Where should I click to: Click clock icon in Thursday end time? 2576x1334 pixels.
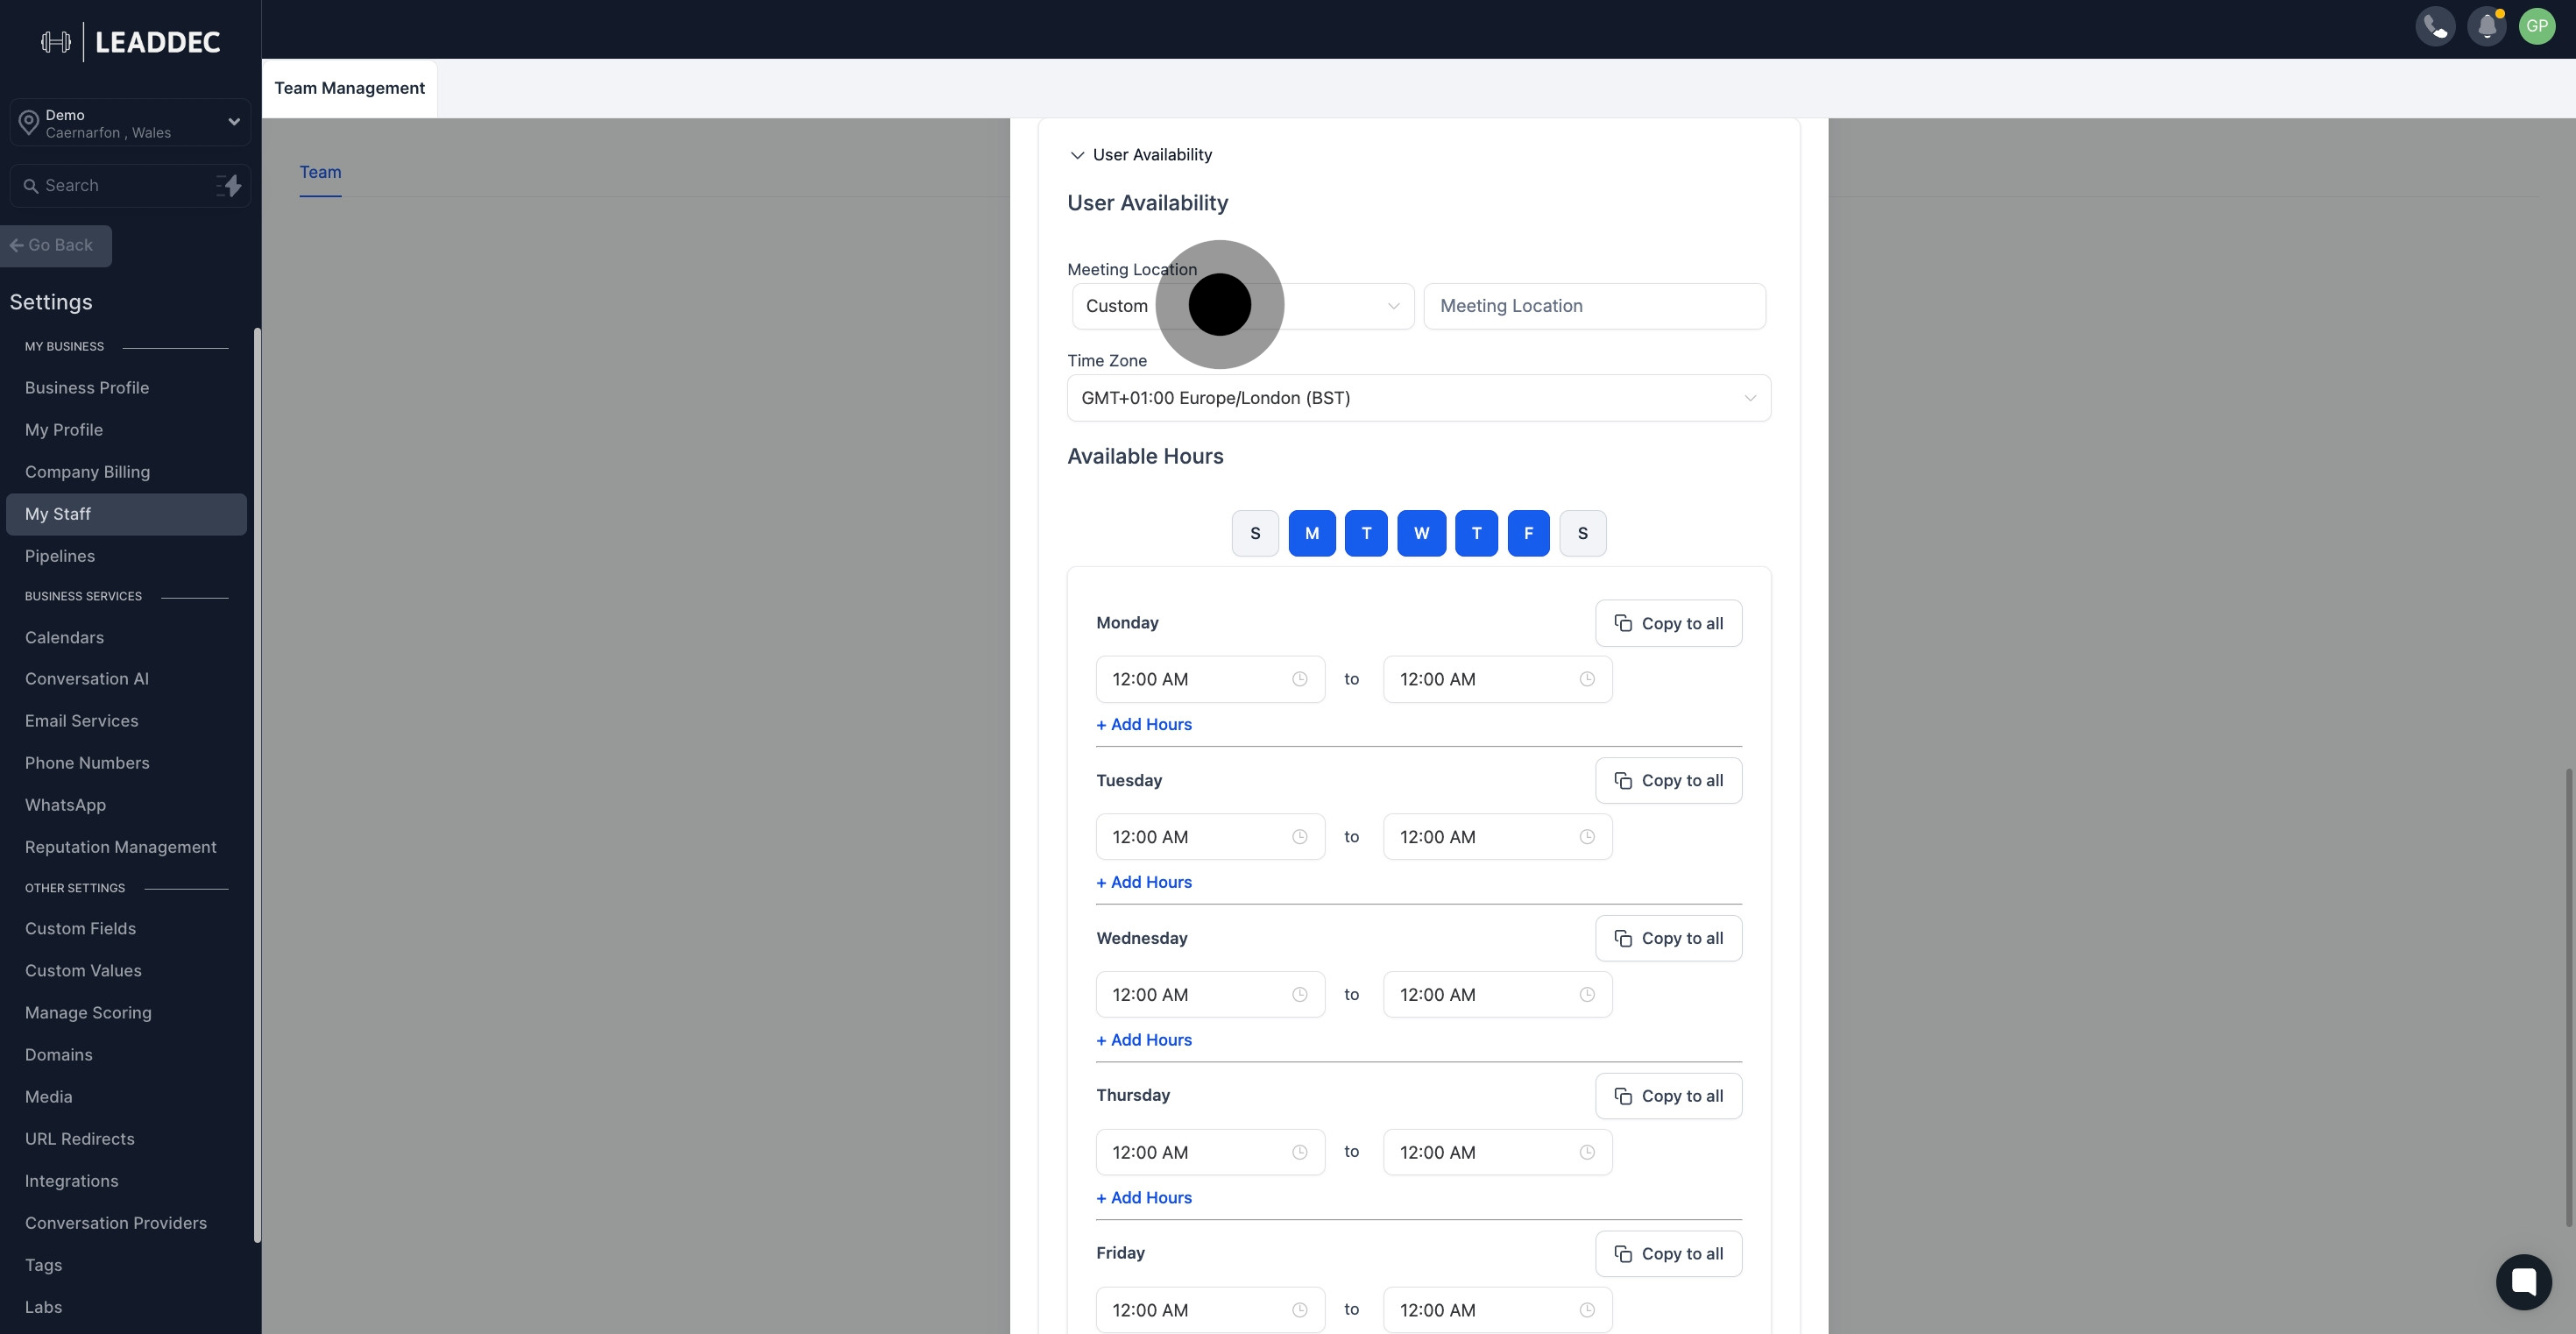click(1587, 1153)
